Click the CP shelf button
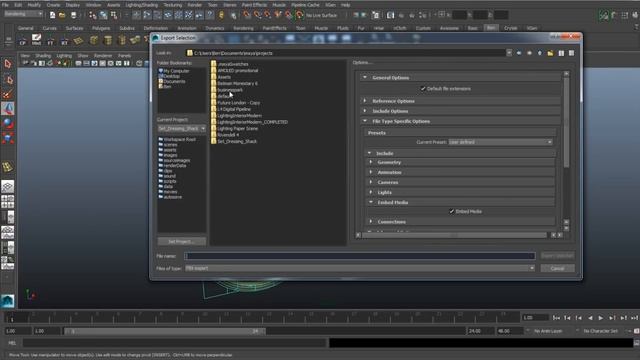Image resolution: width=640 pixels, height=360 pixels. 22,40
